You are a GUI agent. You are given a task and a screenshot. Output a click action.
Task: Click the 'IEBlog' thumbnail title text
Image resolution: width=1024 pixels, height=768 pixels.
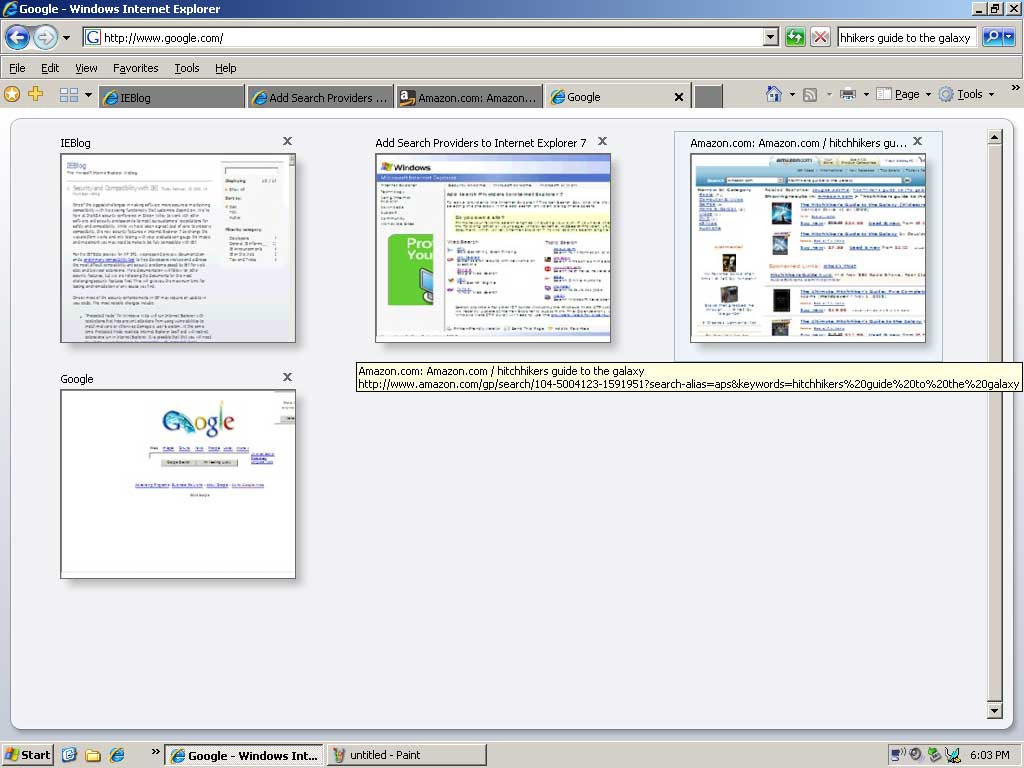coord(75,143)
